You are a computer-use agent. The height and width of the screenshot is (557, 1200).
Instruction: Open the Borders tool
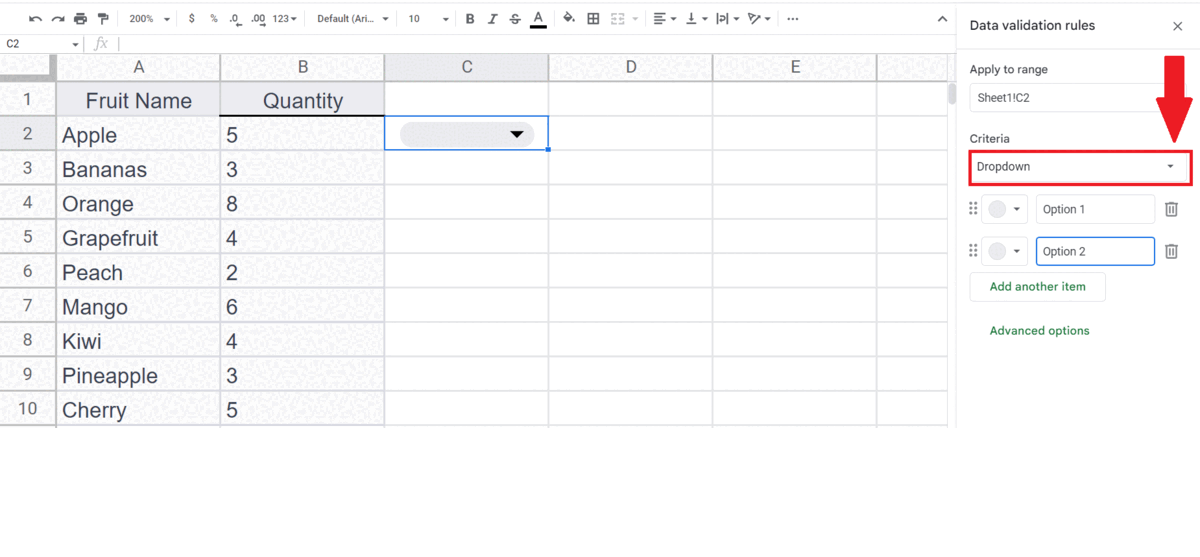pyautogui.click(x=593, y=19)
